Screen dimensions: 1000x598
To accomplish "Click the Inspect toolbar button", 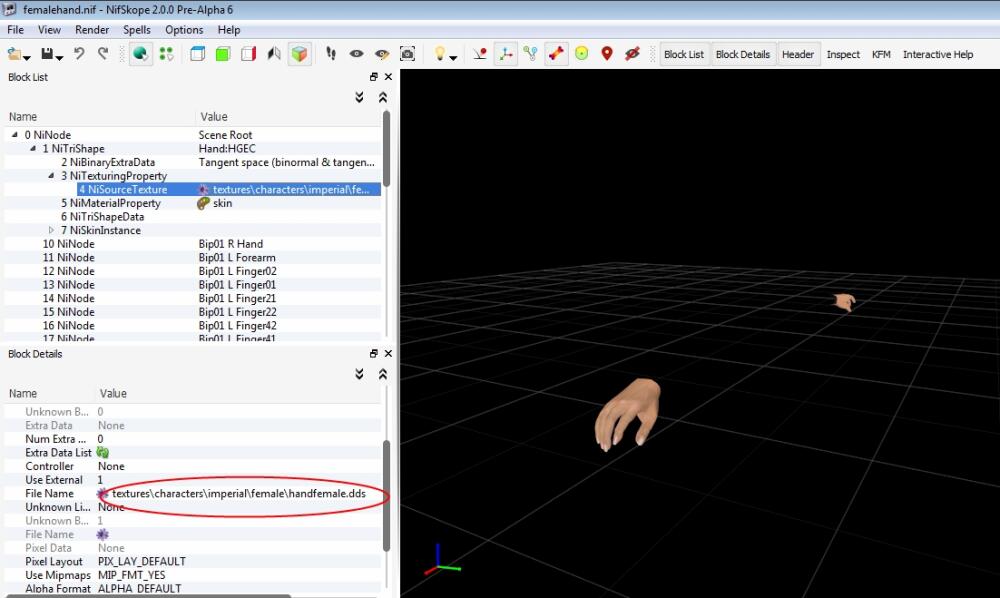I will [843, 54].
